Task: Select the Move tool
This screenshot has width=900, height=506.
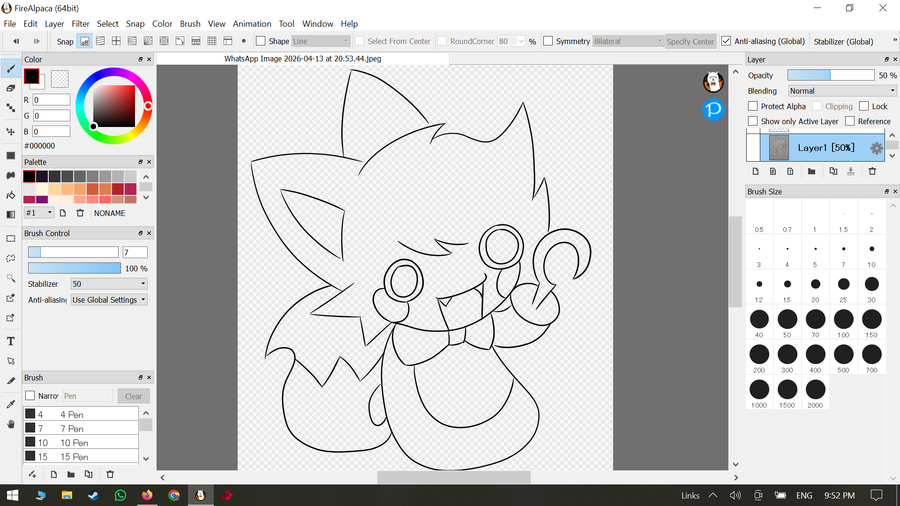Action: 10,131
